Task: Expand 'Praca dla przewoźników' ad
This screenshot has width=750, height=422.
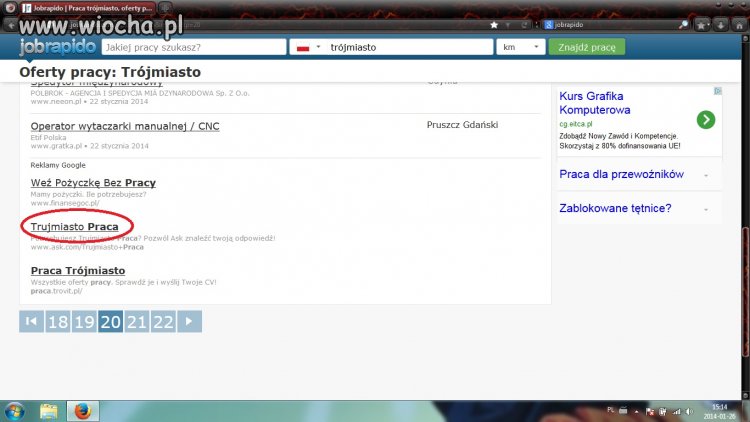Action: [706, 175]
